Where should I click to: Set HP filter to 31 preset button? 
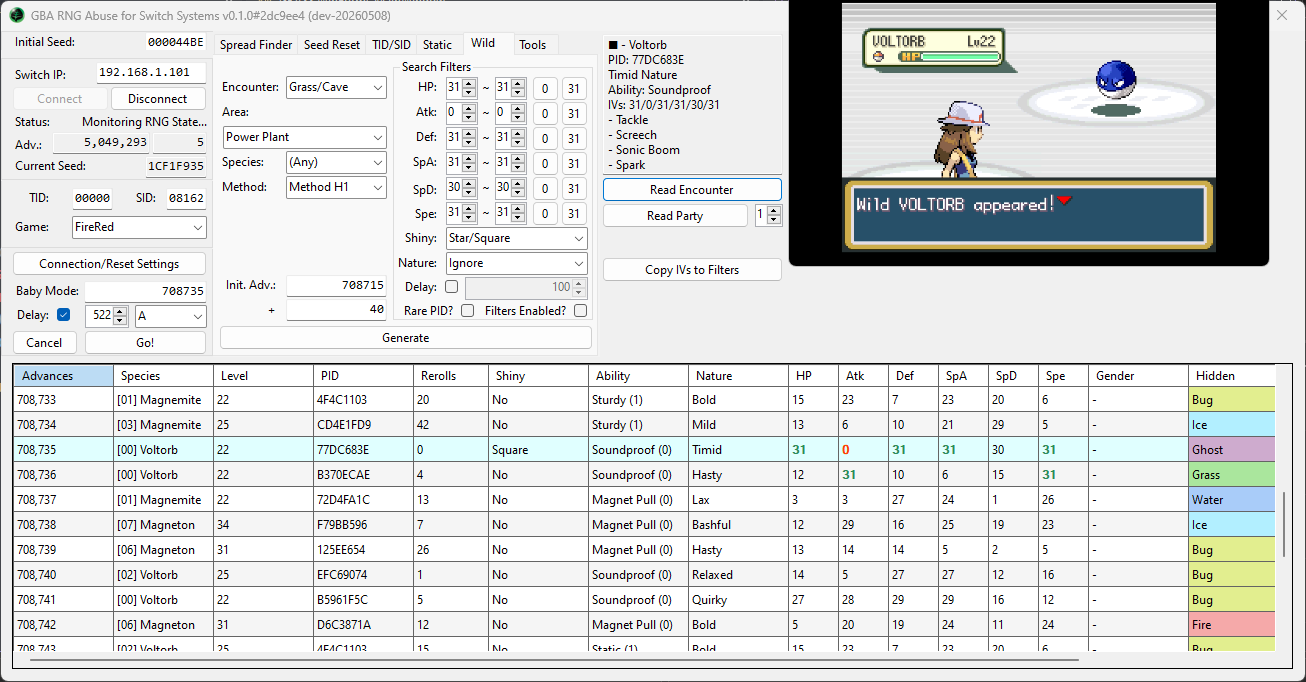pyautogui.click(x=574, y=88)
